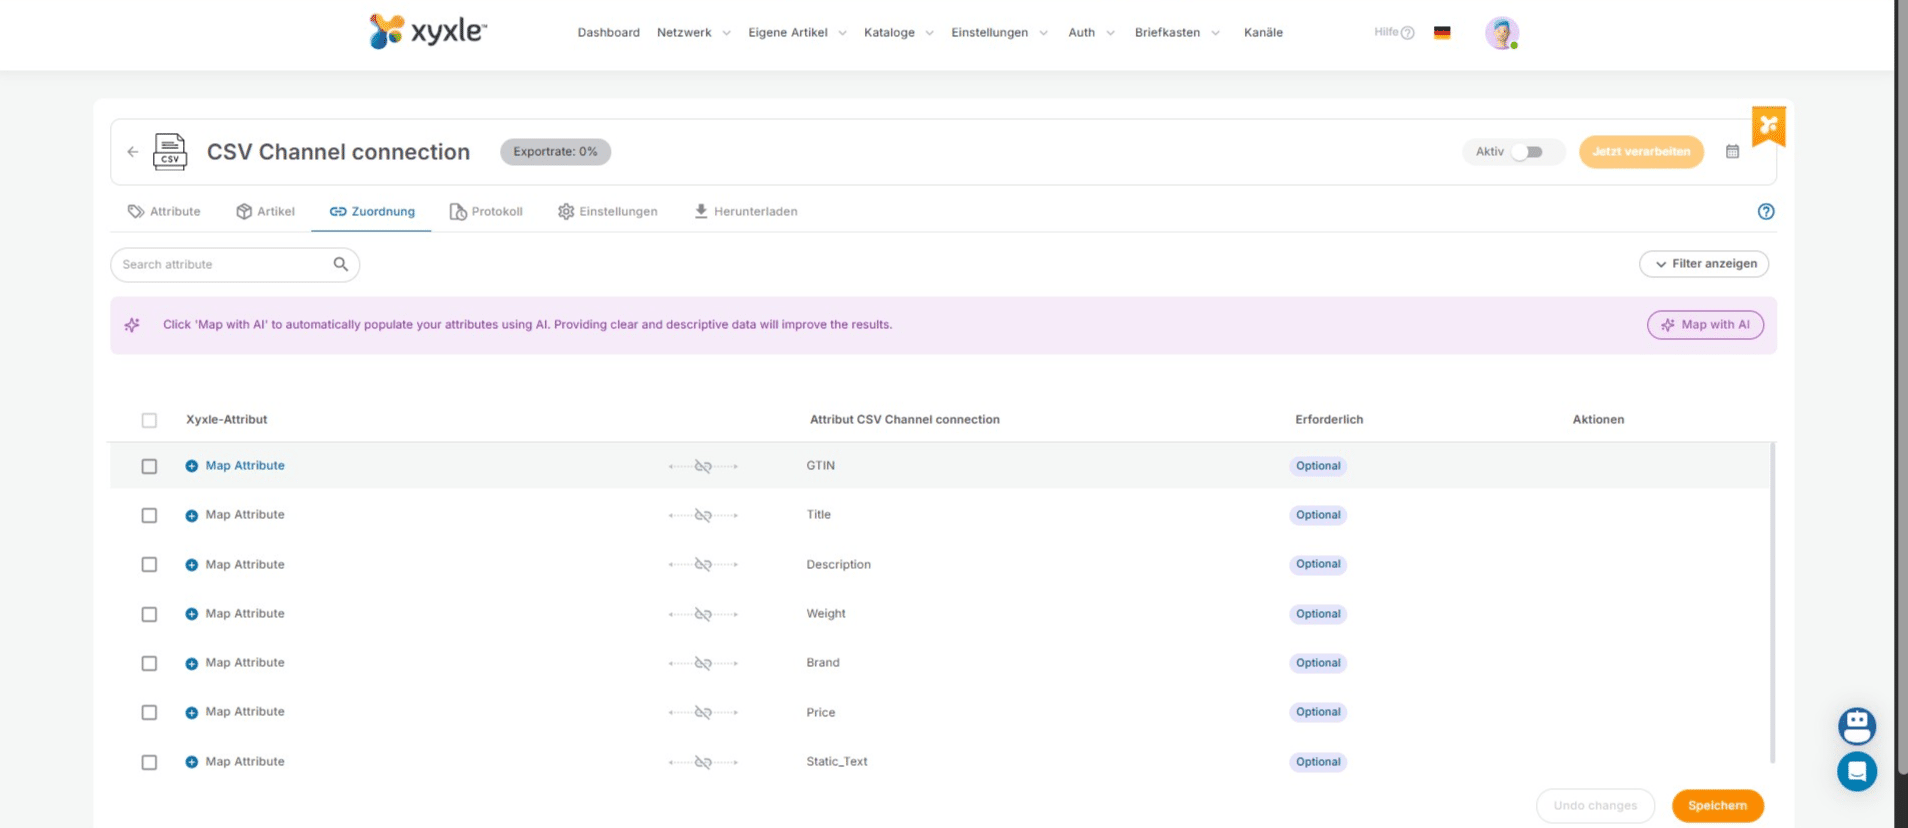Check the Weight row checkbox
This screenshot has height=828, width=1908.
click(x=149, y=614)
